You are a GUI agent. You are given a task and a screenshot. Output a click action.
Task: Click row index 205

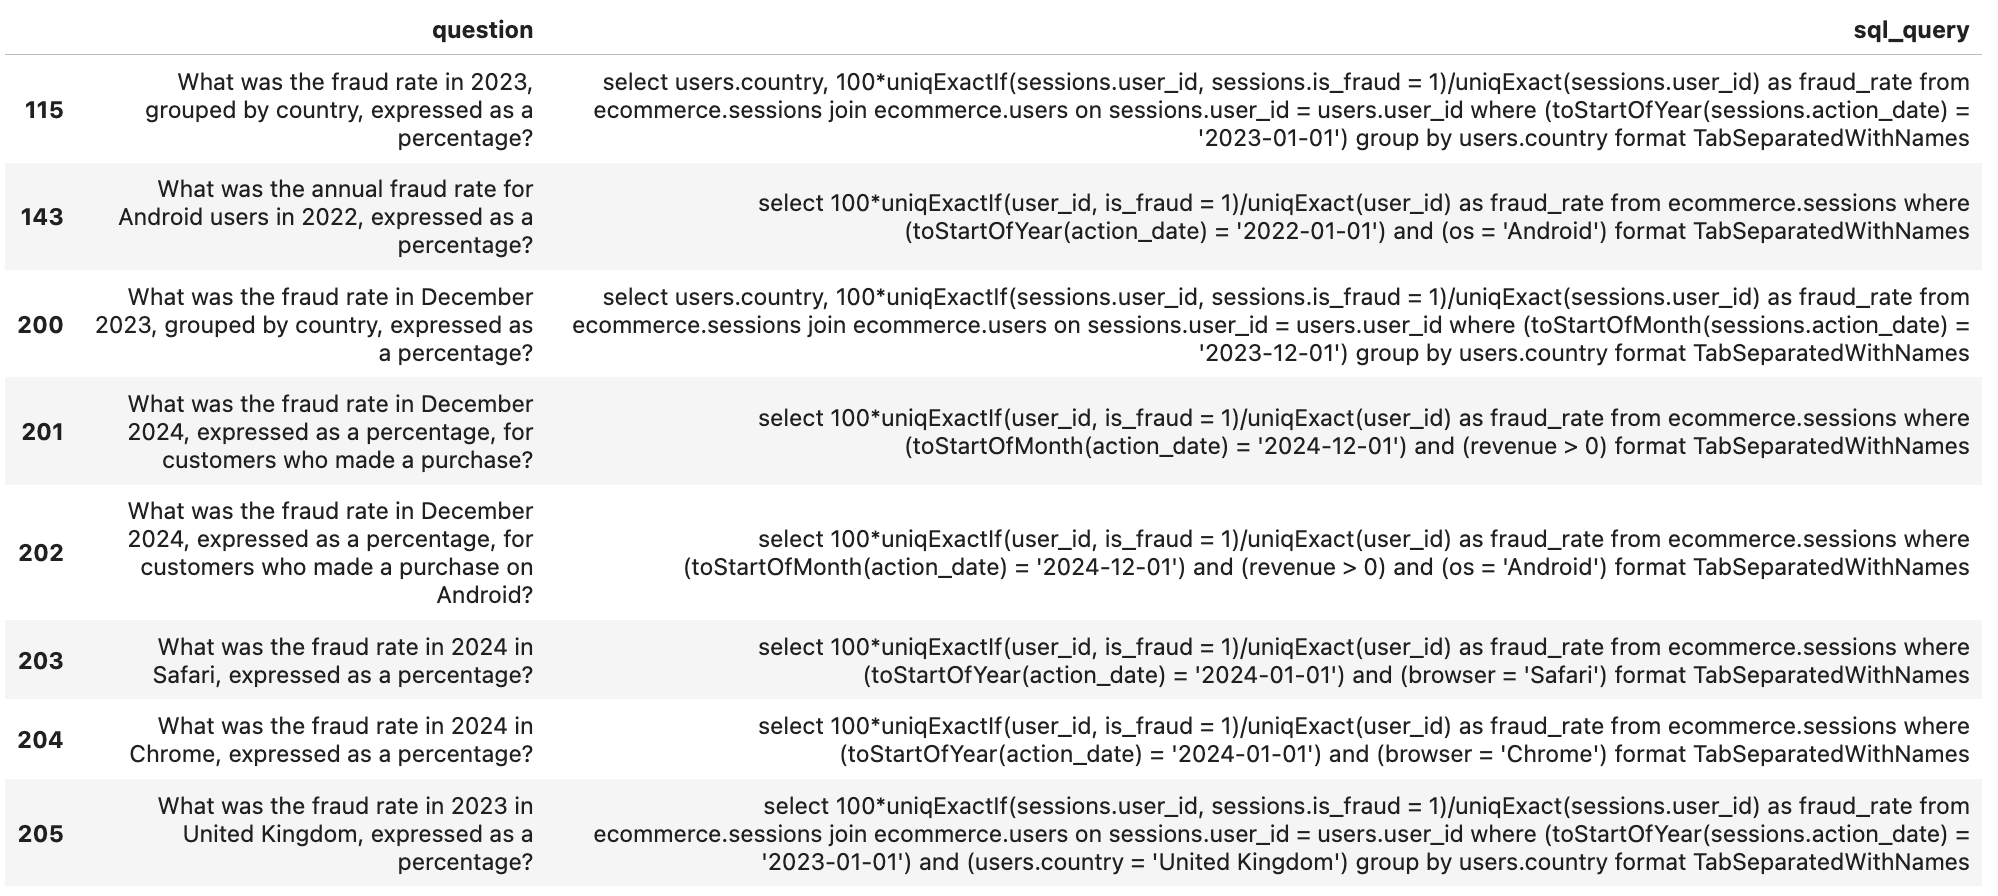[x=40, y=834]
